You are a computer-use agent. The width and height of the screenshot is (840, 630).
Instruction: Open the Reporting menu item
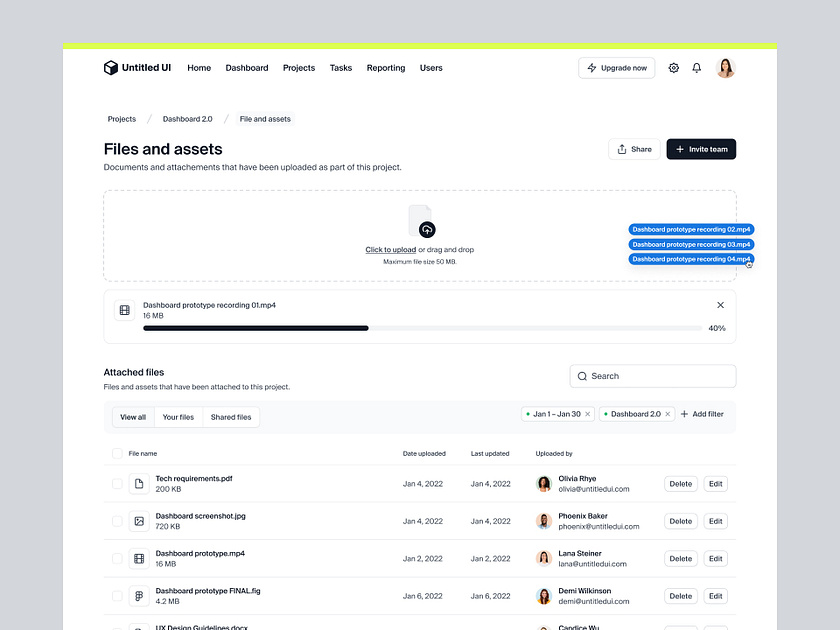[x=386, y=68]
